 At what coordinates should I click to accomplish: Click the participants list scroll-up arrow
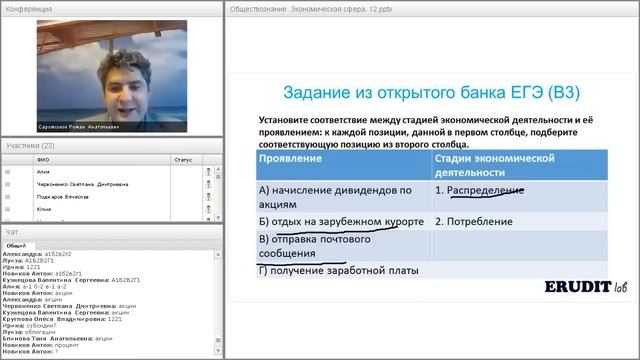coord(218,169)
